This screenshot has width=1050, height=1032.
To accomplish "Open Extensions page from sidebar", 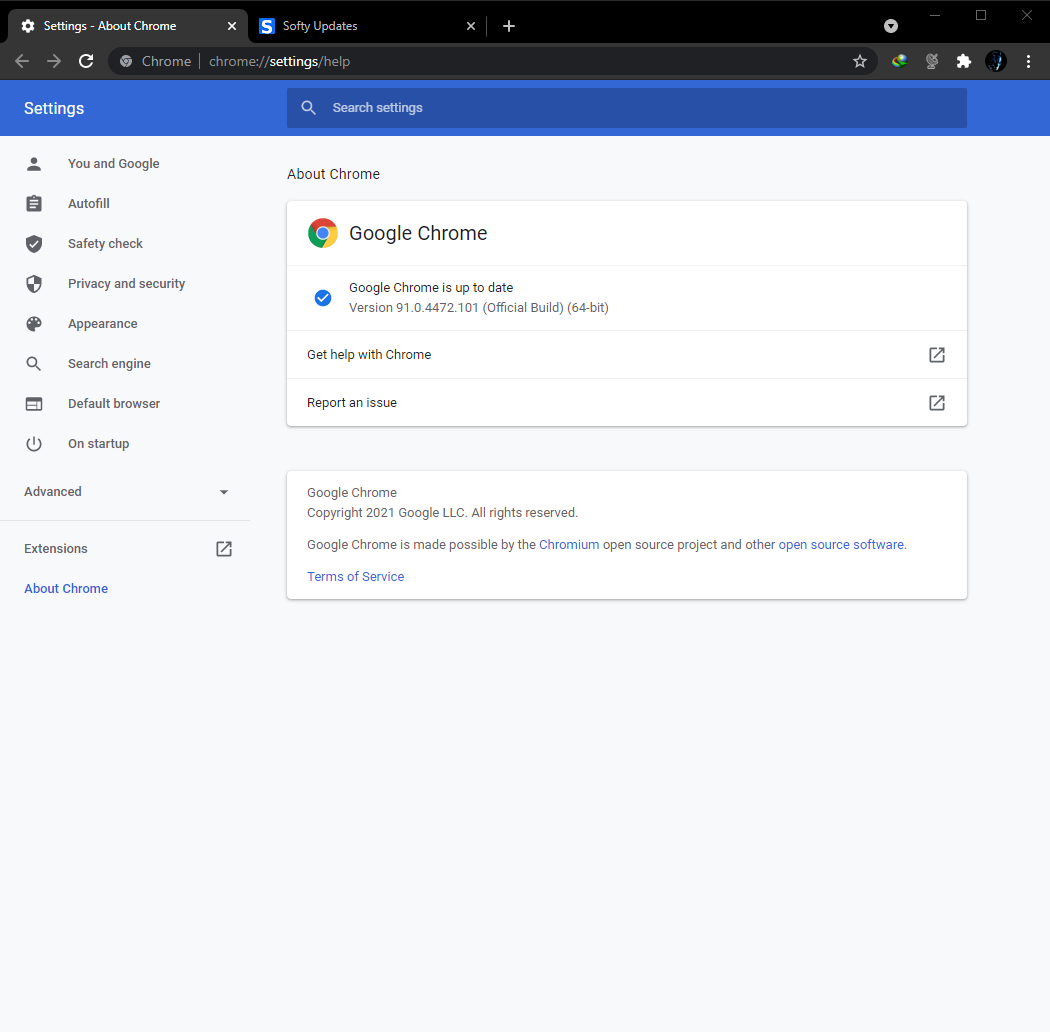I will click(56, 549).
